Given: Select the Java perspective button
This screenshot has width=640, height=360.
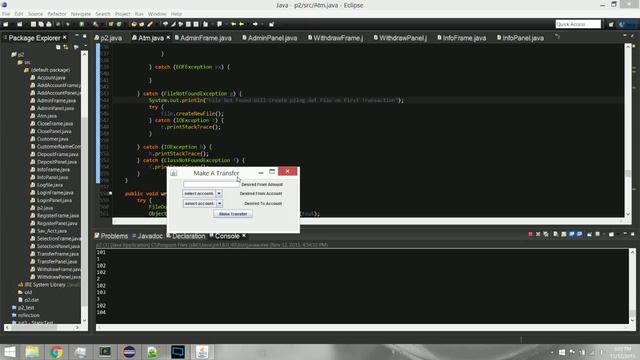Looking at the screenshot, I should pos(627,24).
